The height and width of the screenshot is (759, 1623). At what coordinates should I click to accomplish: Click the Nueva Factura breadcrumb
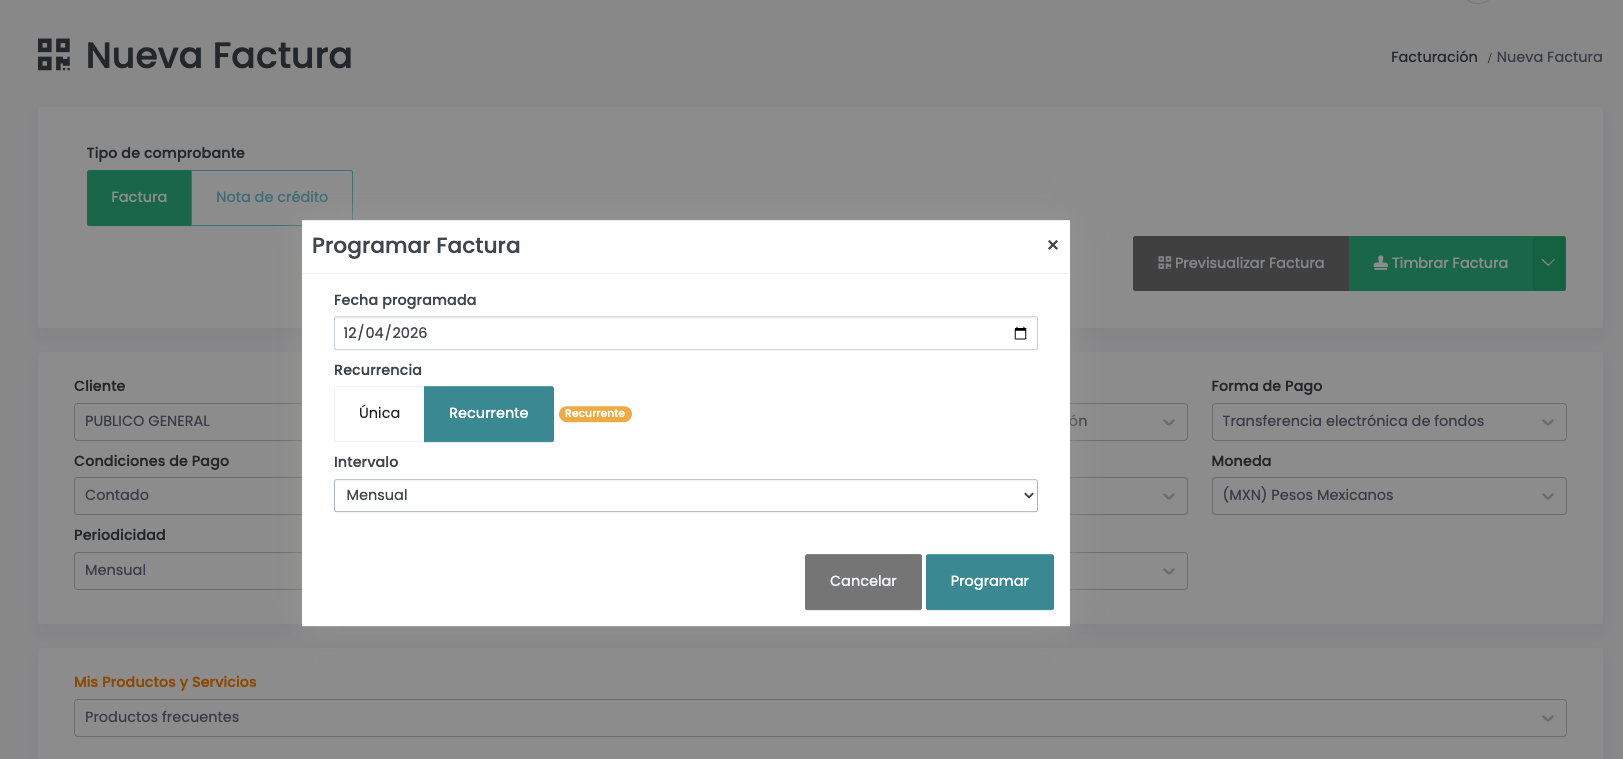point(1549,57)
